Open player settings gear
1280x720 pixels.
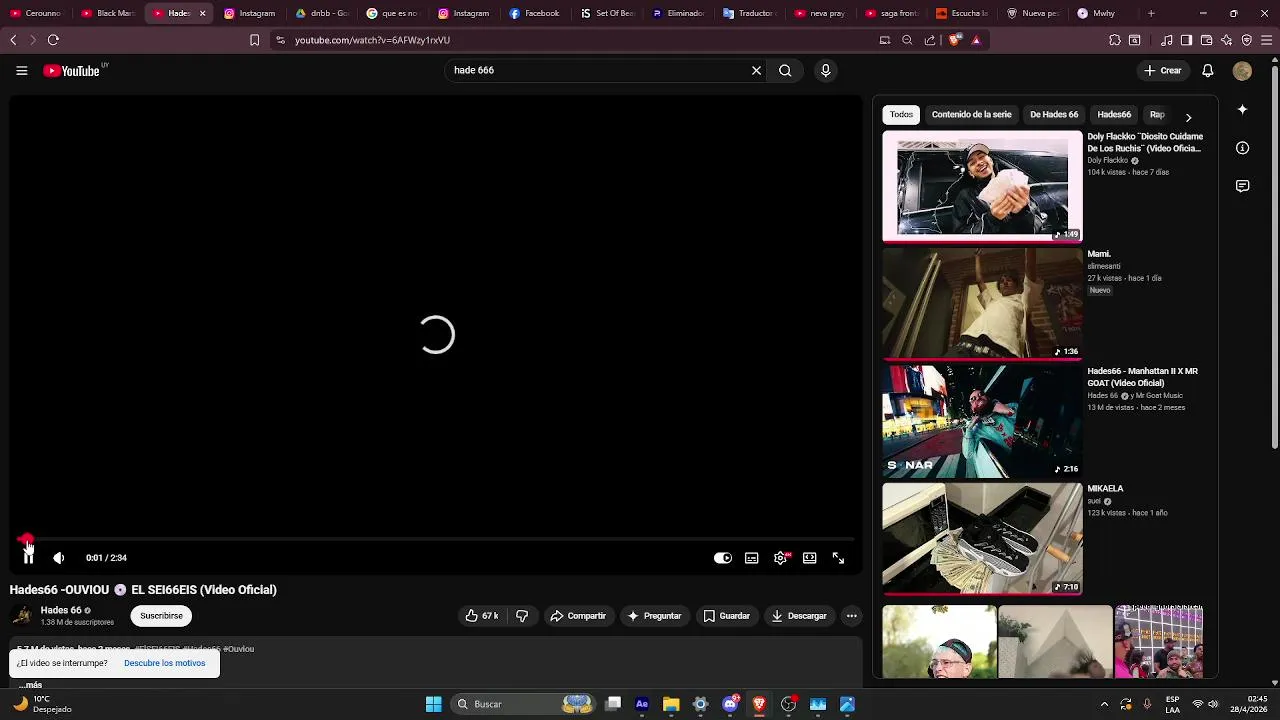pos(780,558)
